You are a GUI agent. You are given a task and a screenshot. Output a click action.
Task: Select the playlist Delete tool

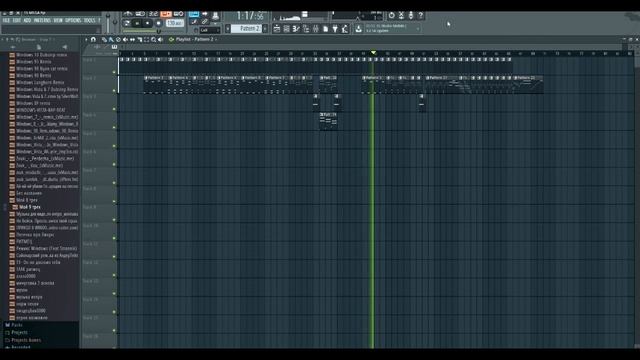click(118, 40)
